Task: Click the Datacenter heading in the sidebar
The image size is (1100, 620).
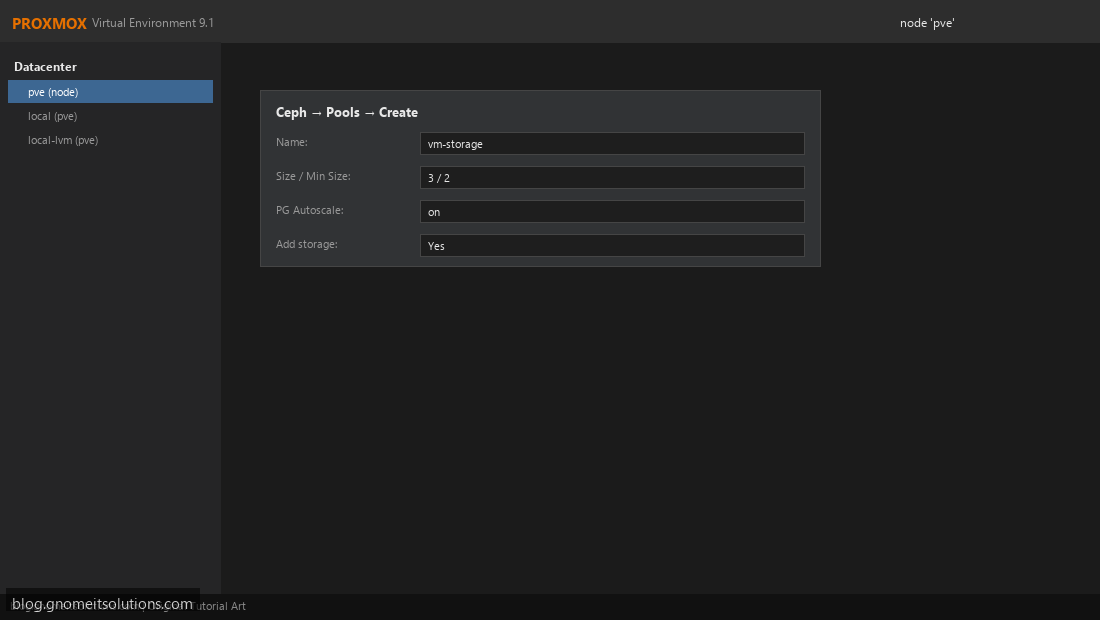Action: [x=46, y=67]
